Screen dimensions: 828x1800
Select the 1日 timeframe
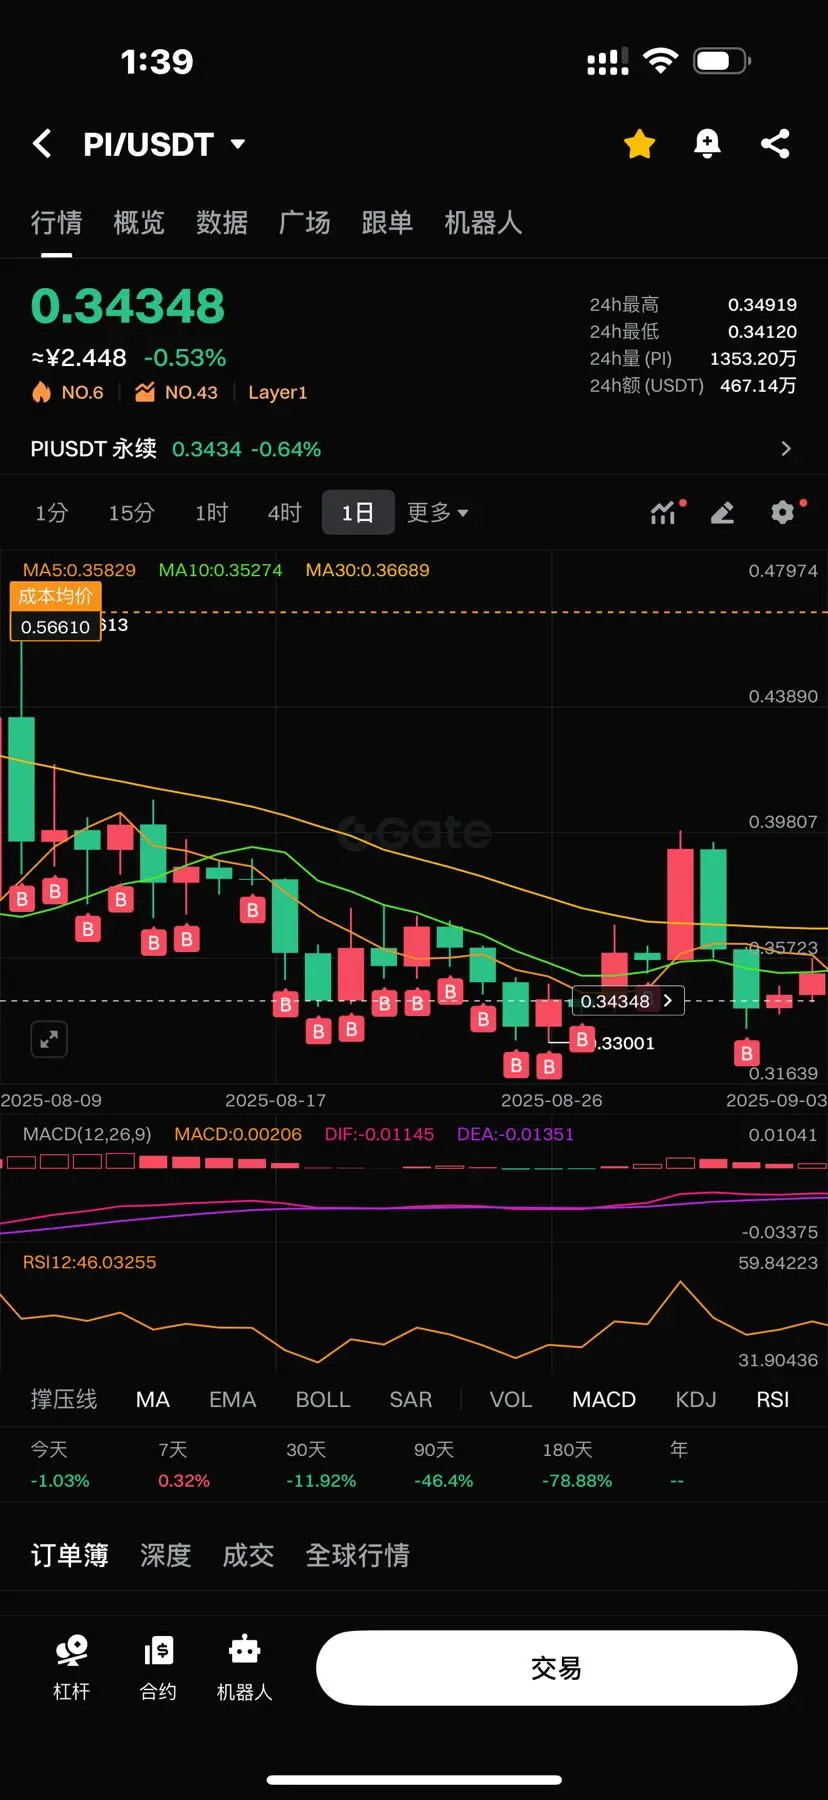pos(358,513)
